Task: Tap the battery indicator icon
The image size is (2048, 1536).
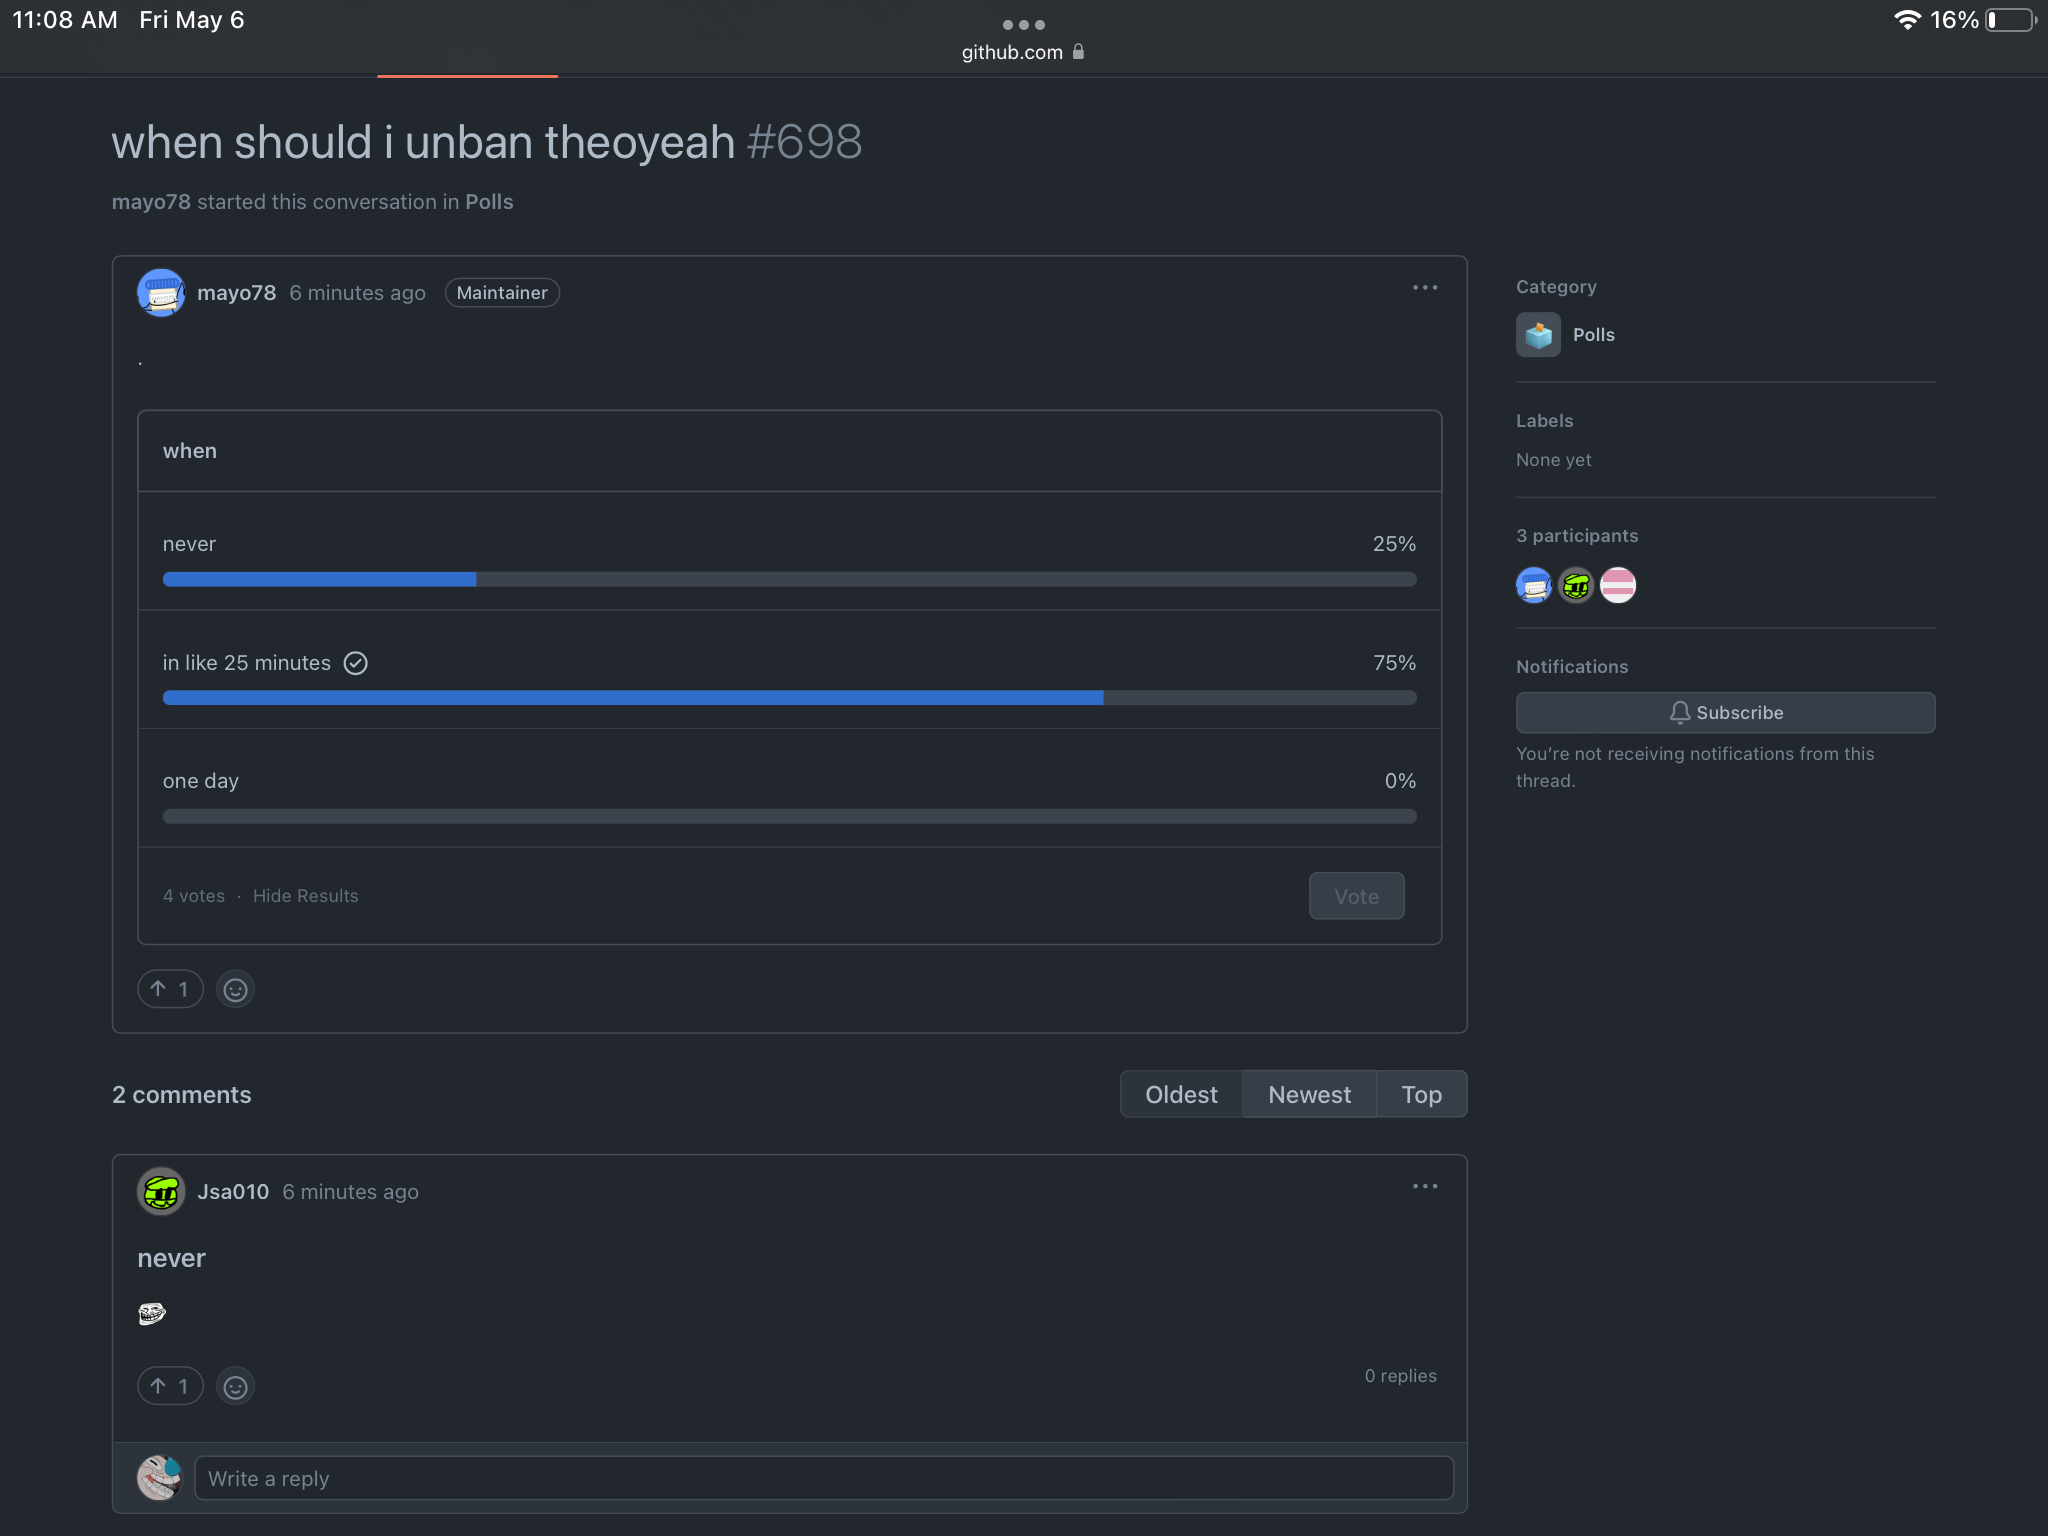Action: [2011, 20]
